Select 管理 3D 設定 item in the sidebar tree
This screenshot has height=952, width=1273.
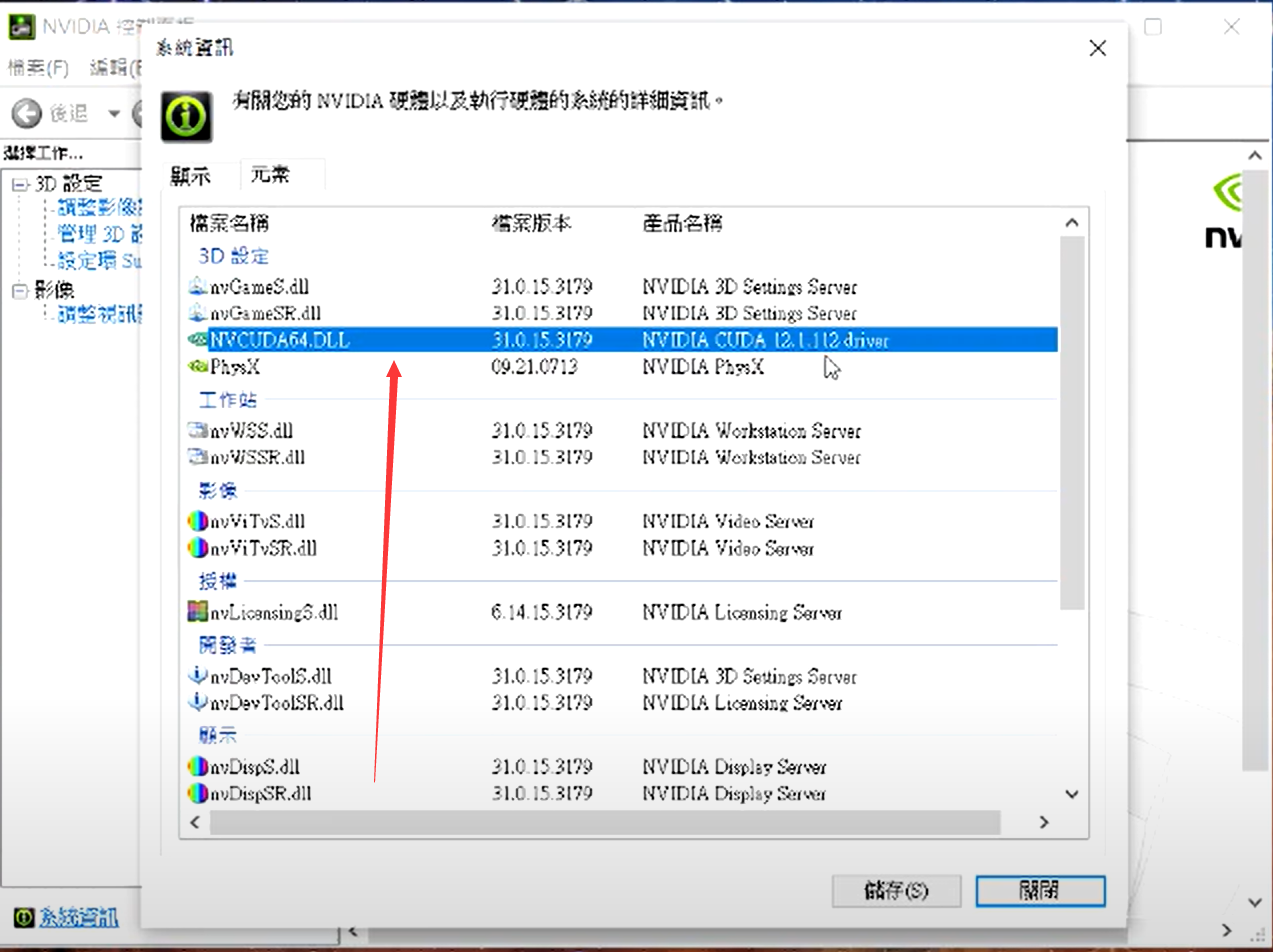[100, 235]
